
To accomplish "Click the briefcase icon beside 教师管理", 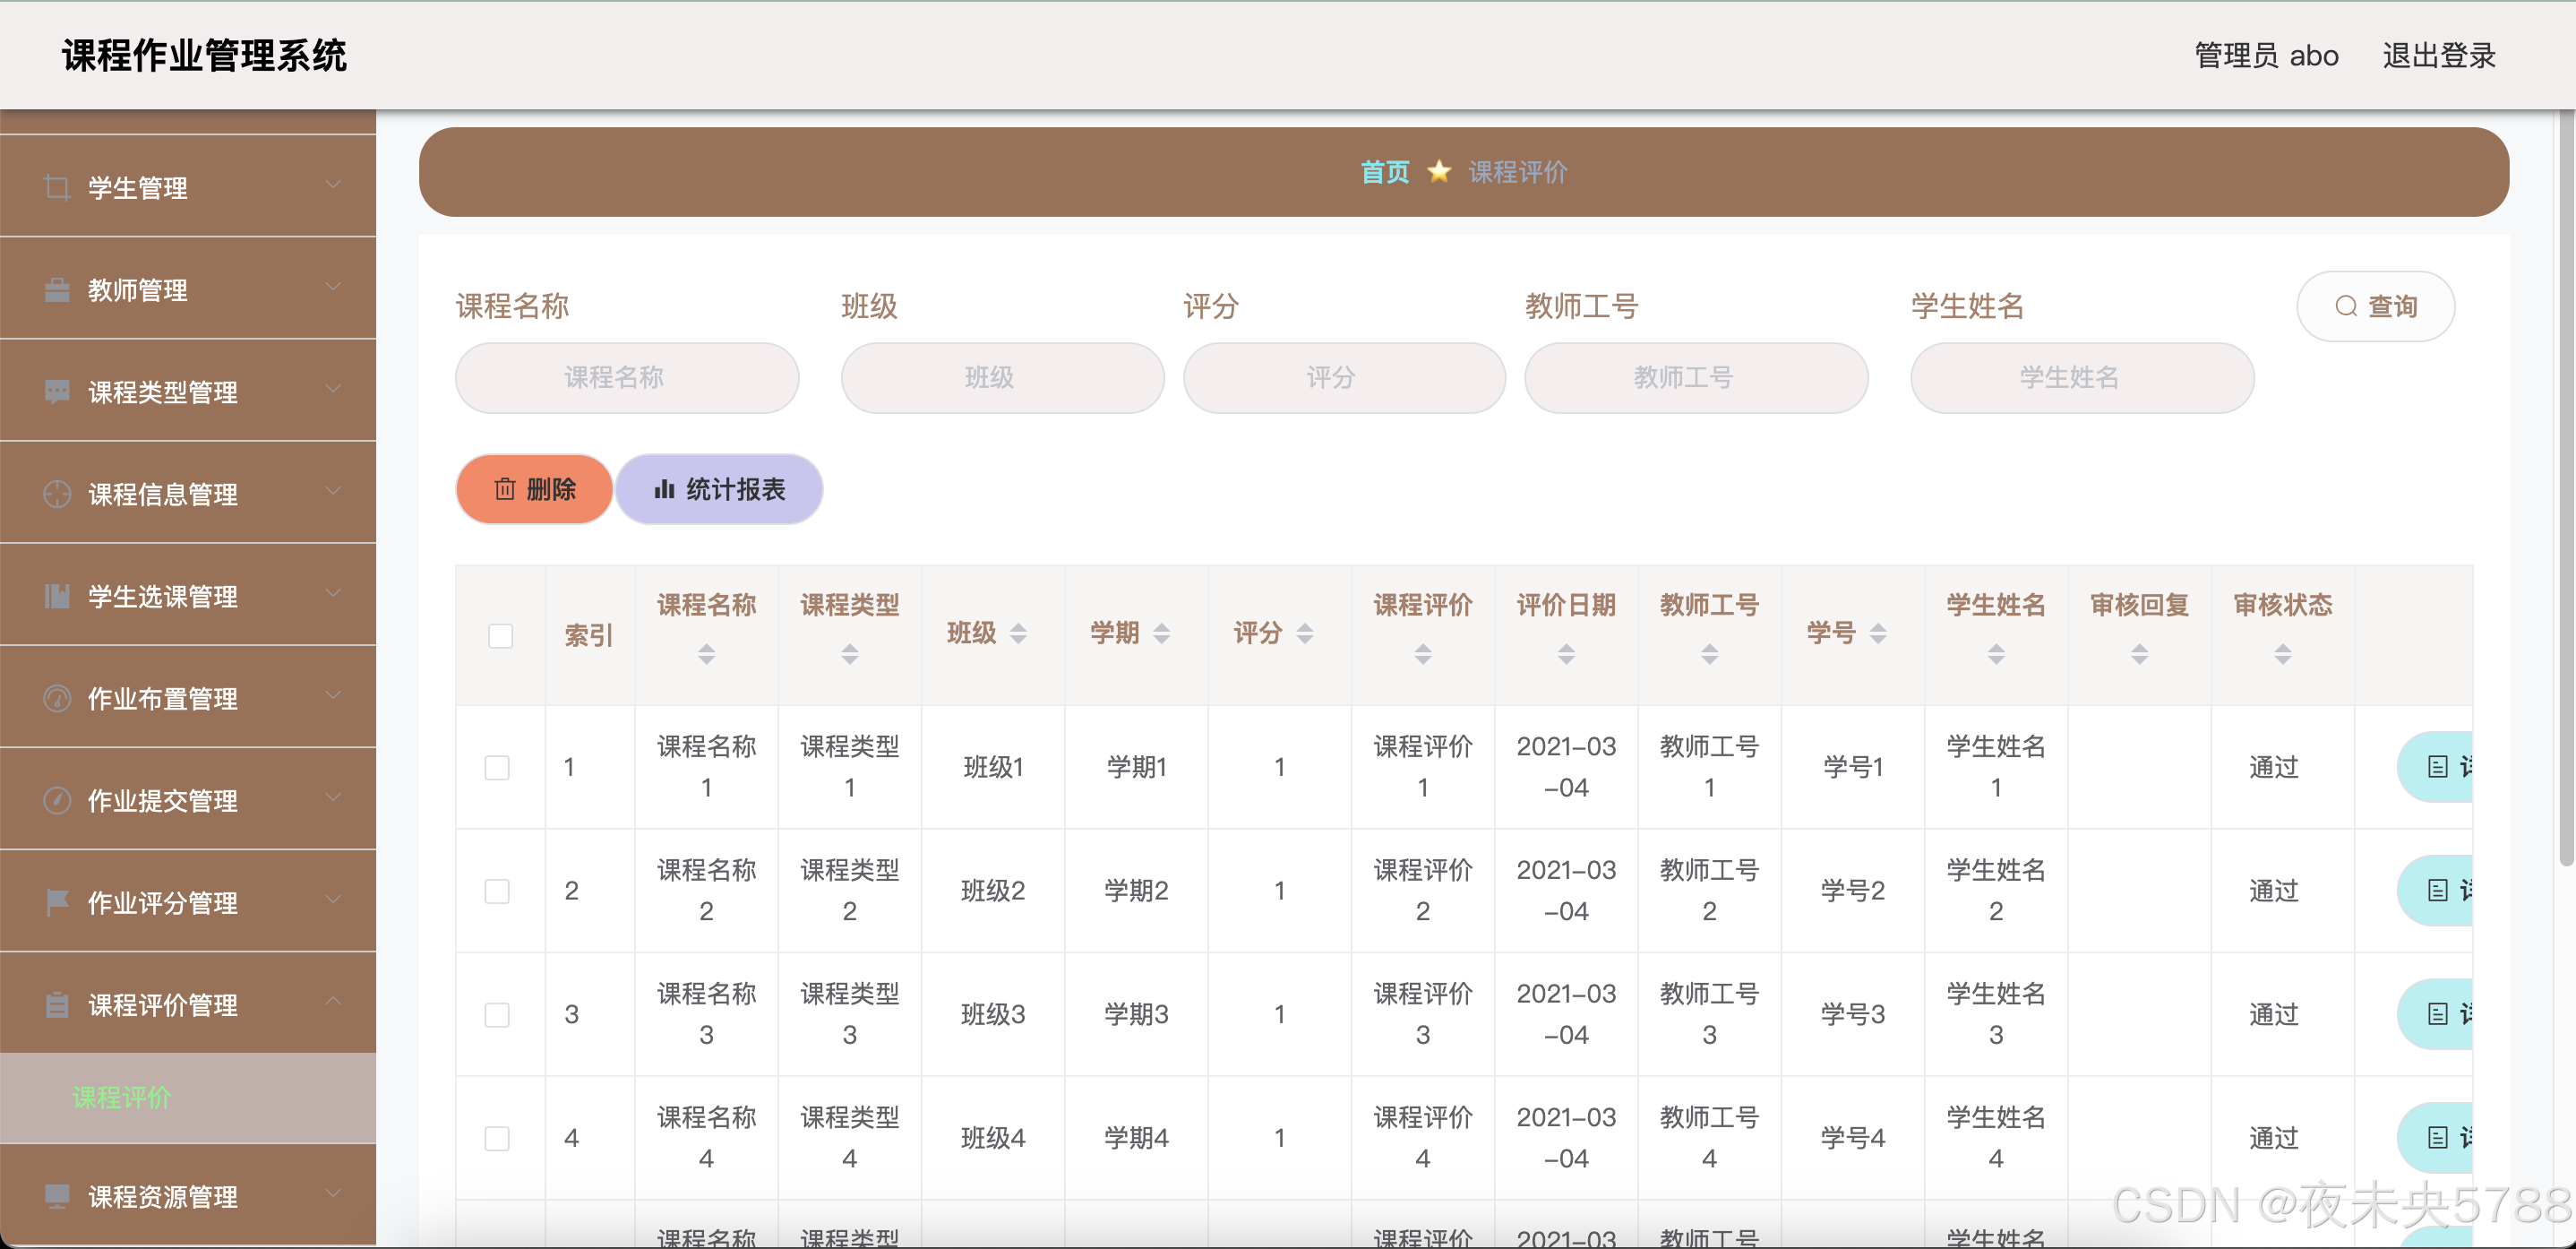I will tap(57, 290).
